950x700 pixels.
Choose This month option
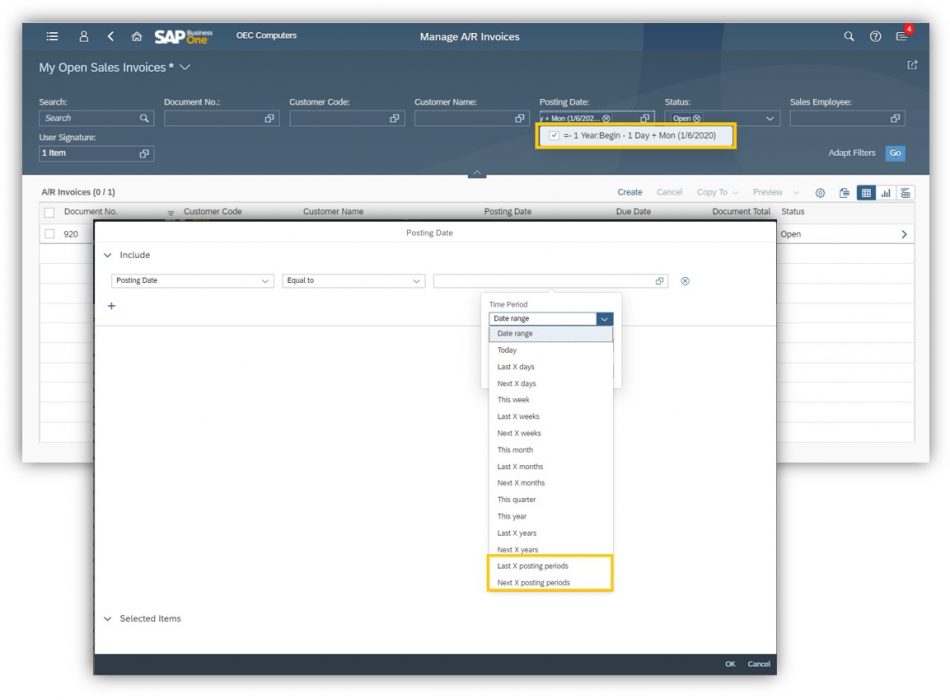[551, 450]
